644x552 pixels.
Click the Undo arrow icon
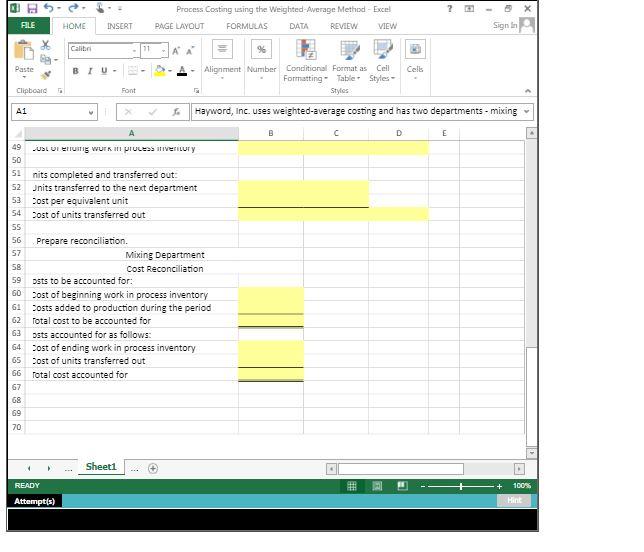coord(48,8)
